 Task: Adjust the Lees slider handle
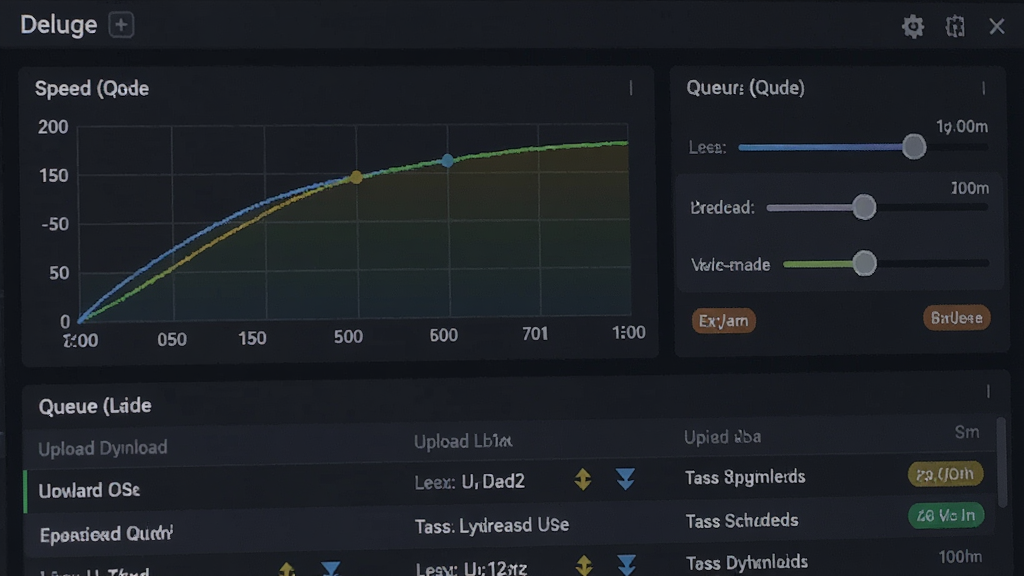coord(914,147)
